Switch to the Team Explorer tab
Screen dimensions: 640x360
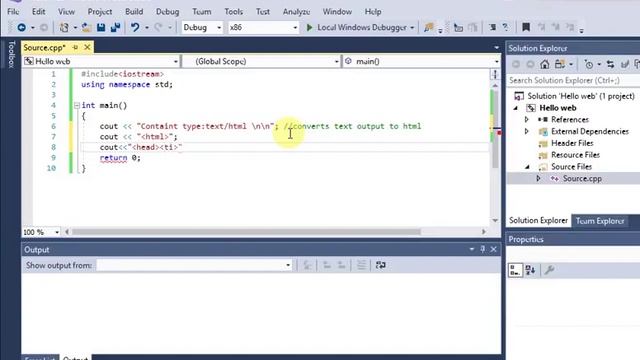point(600,221)
